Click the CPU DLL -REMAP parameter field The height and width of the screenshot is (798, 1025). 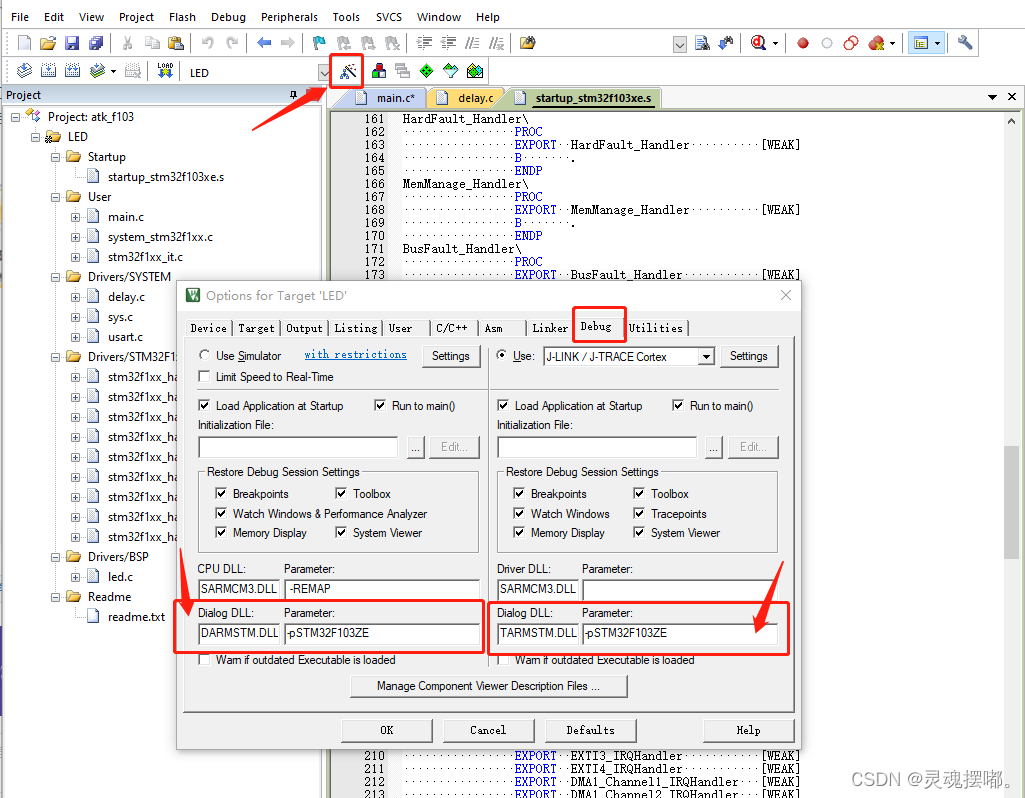coord(382,589)
